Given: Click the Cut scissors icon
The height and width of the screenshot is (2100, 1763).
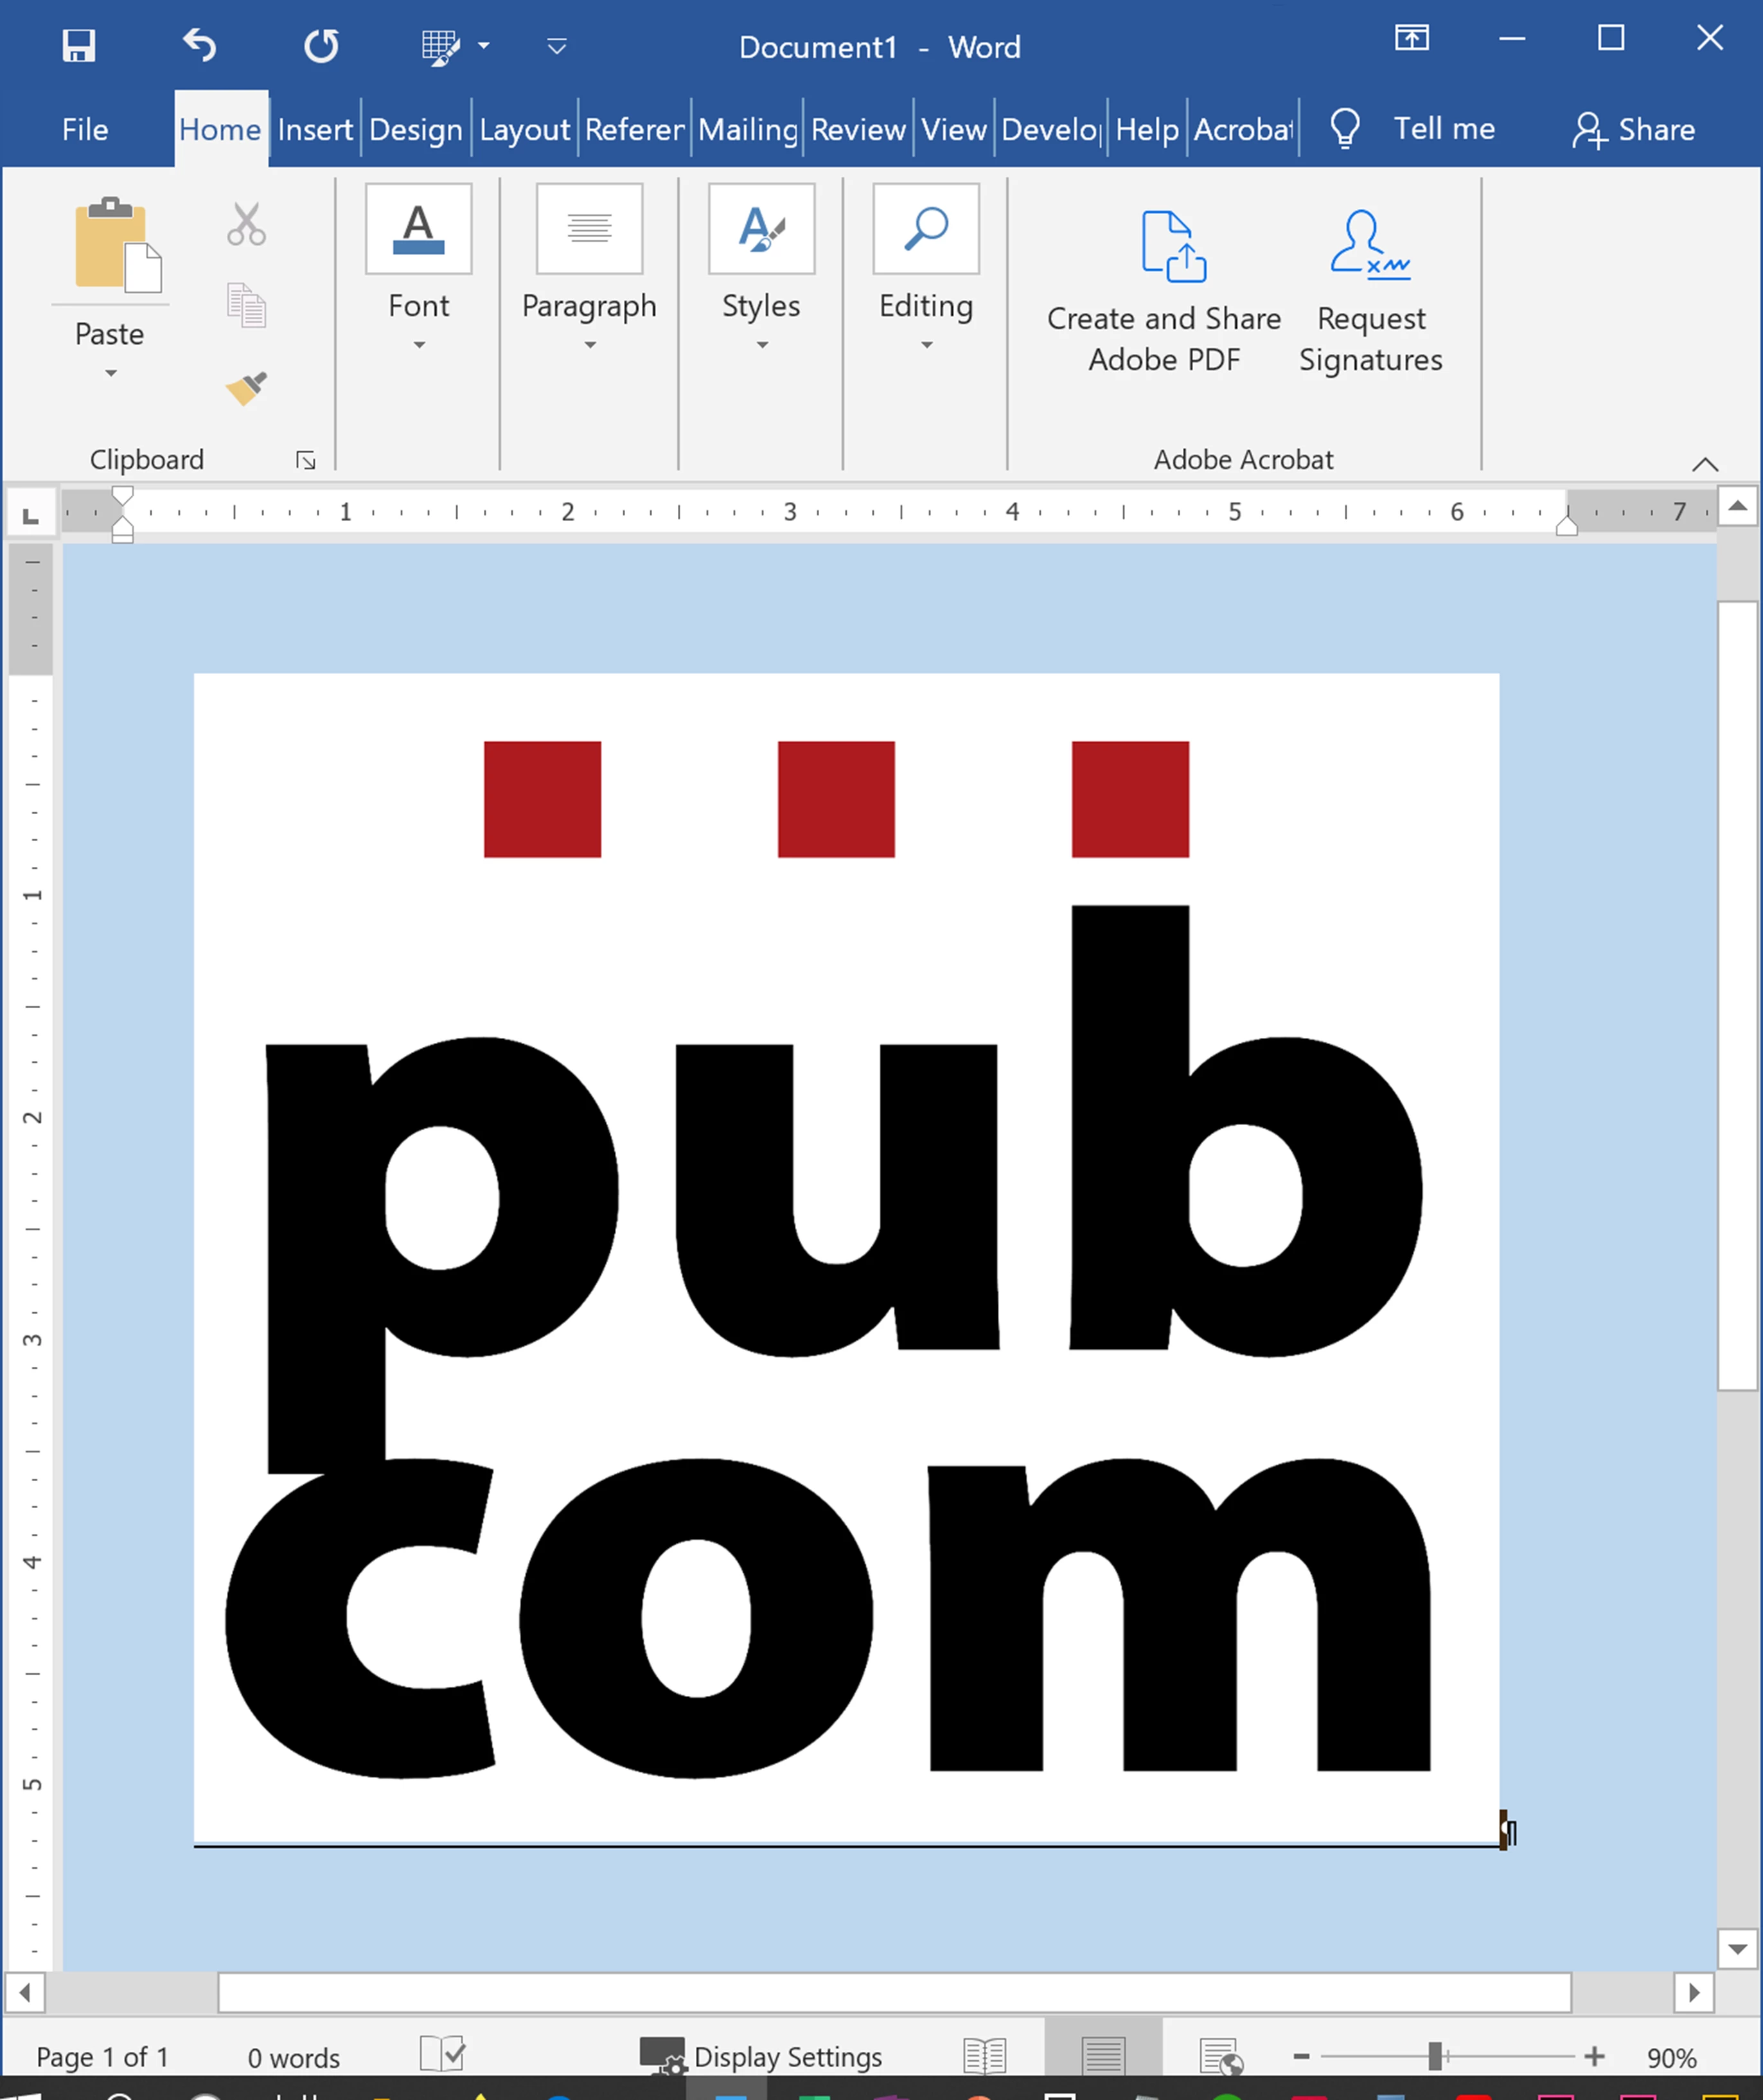Looking at the screenshot, I should 246,224.
